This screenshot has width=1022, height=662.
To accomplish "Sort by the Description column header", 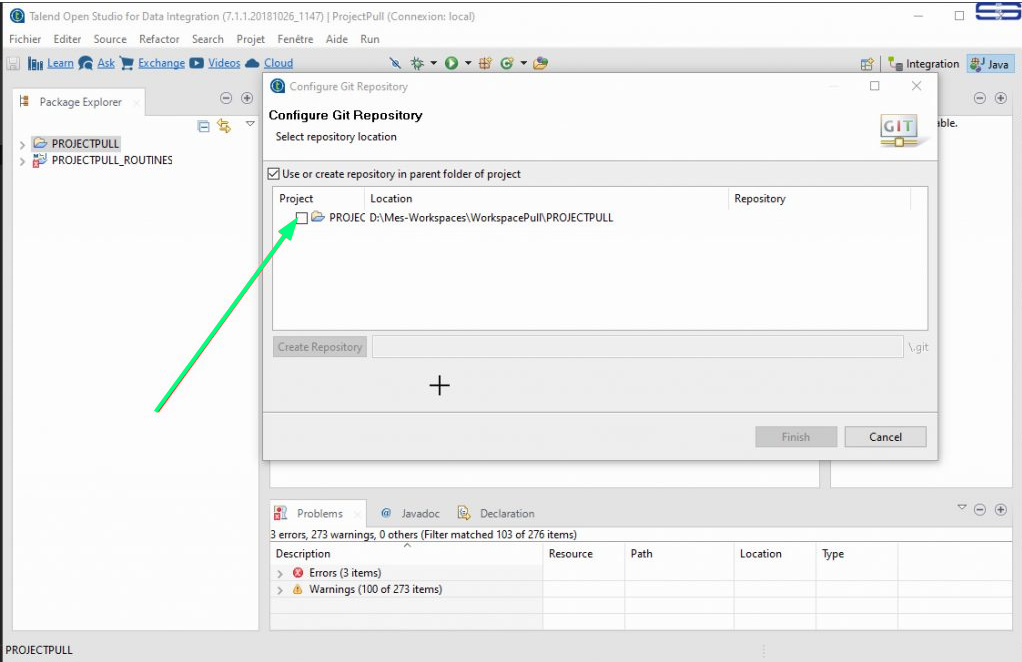I will [407, 554].
